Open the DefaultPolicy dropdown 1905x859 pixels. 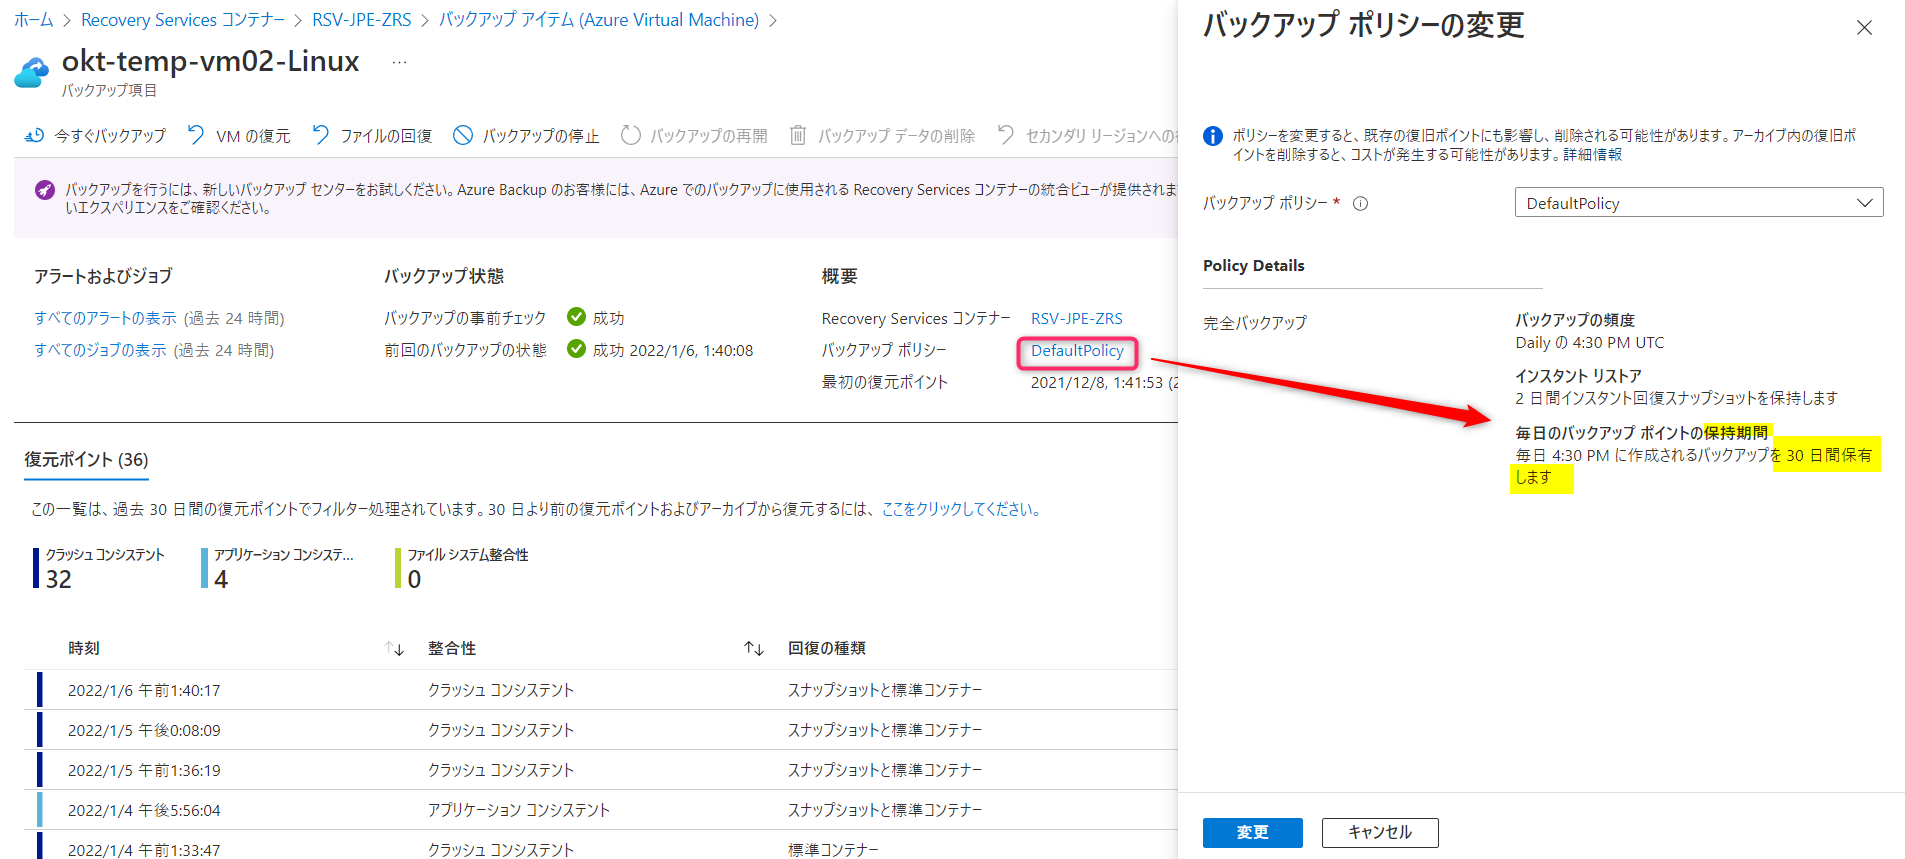tap(1699, 203)
